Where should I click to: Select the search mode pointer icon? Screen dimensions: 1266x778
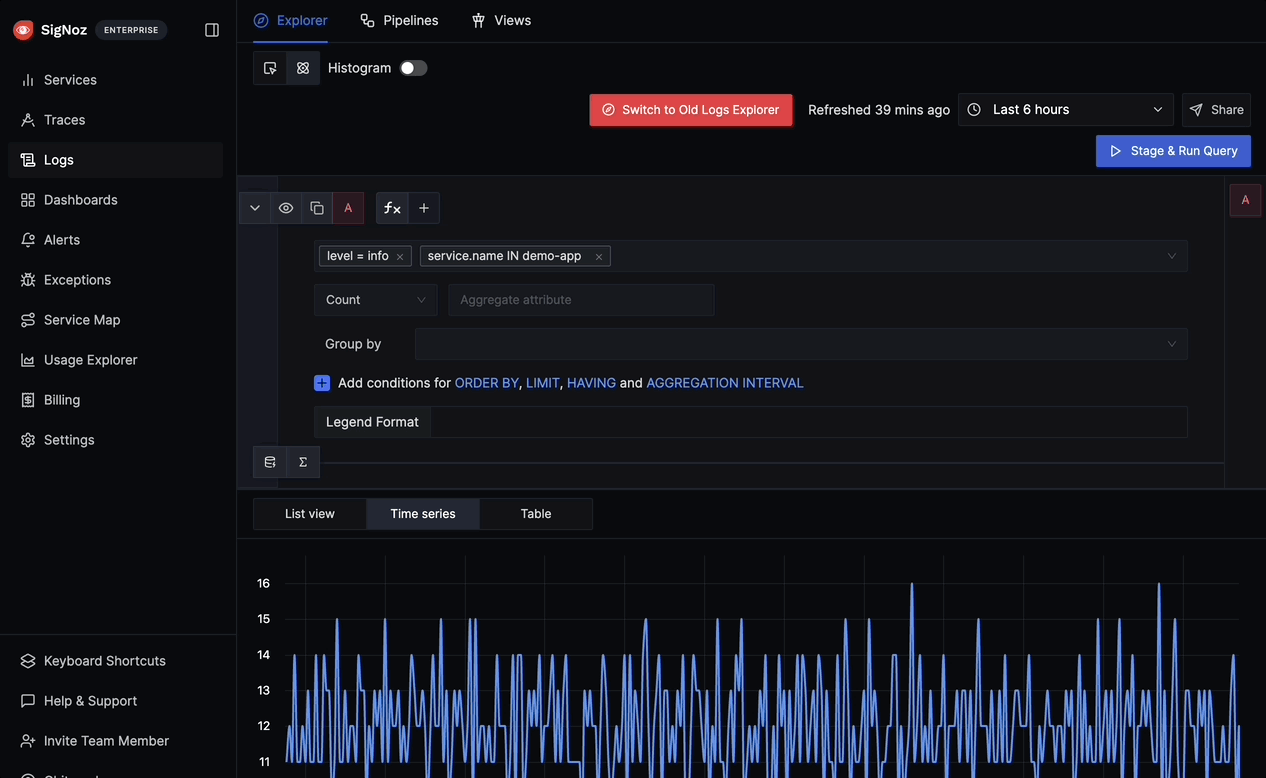coord(270,68)
